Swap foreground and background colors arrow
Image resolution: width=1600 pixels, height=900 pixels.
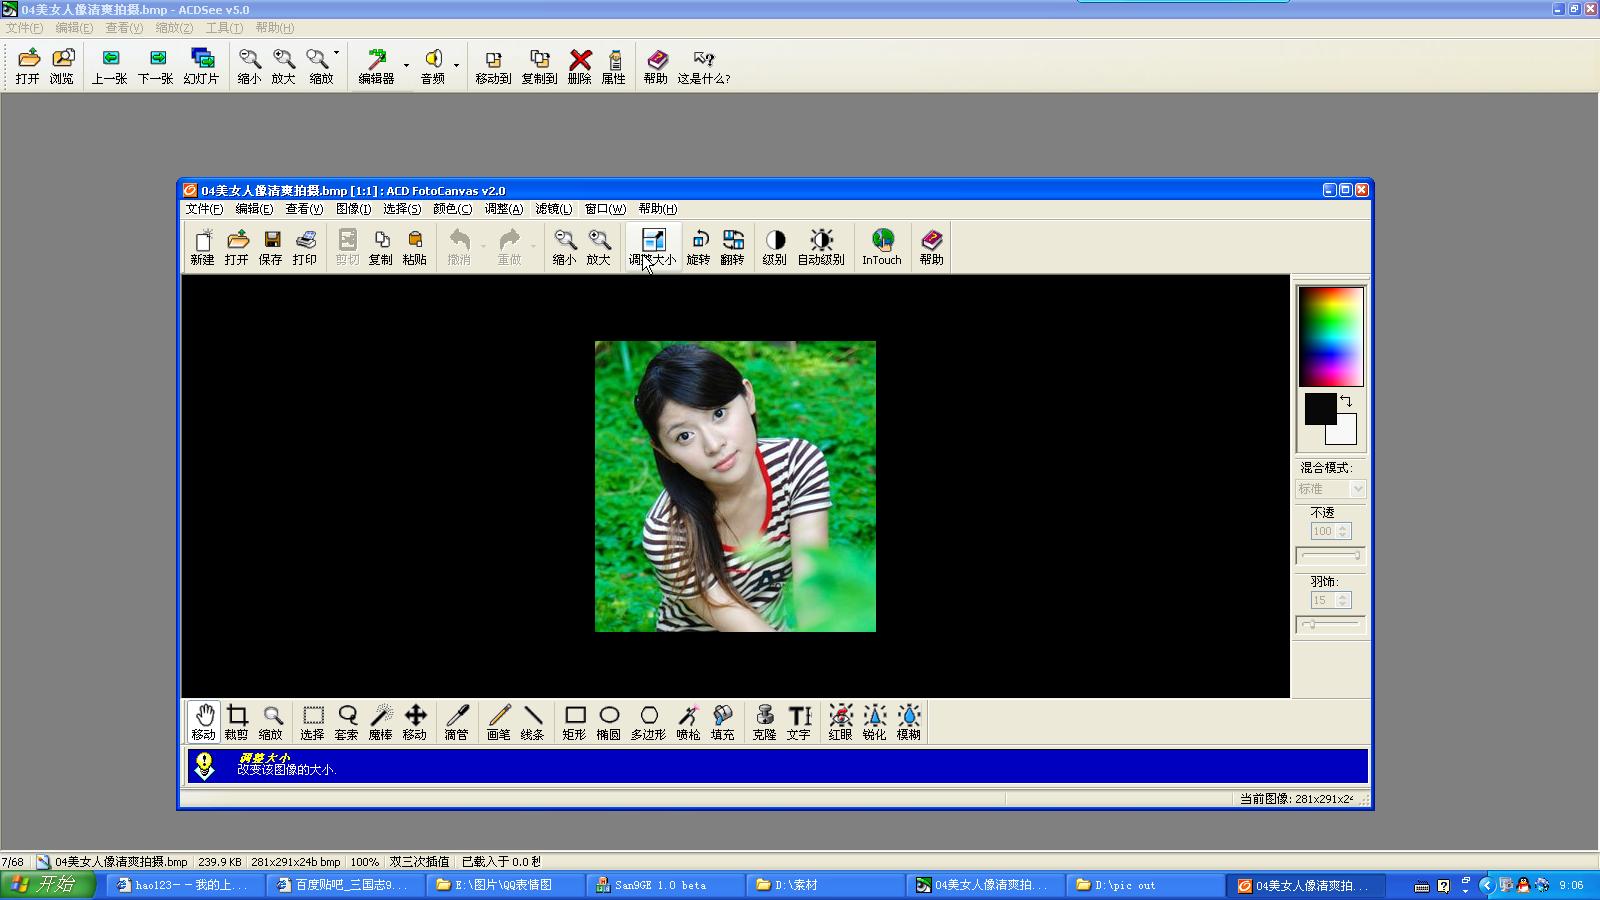(x=1346, y=401)
